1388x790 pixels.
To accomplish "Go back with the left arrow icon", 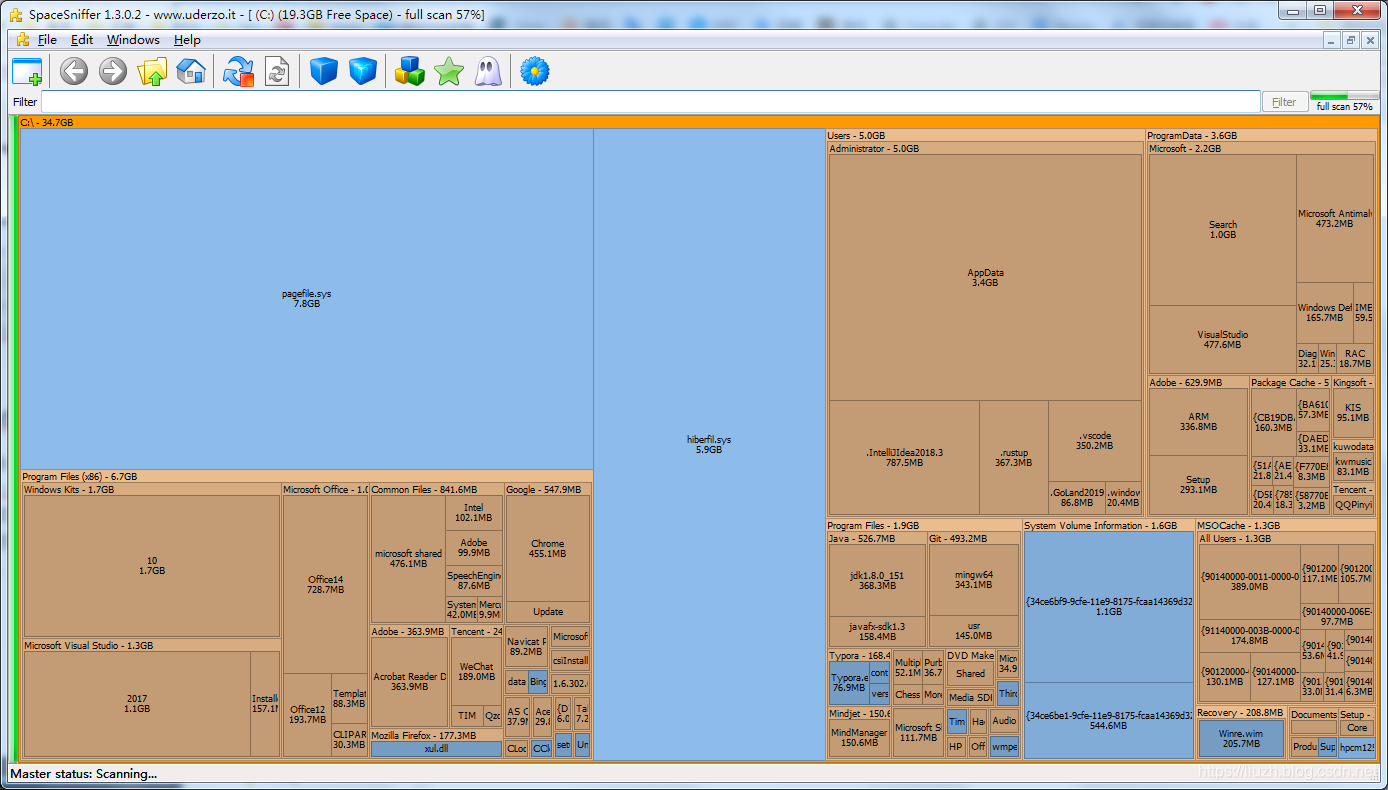I will (74, 71).
